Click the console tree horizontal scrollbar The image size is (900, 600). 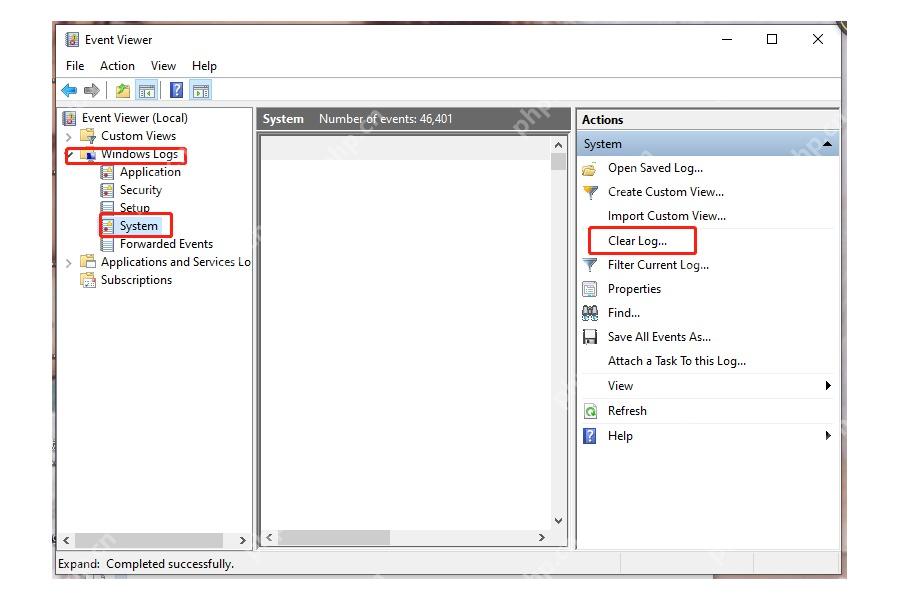tap(149, 540)
